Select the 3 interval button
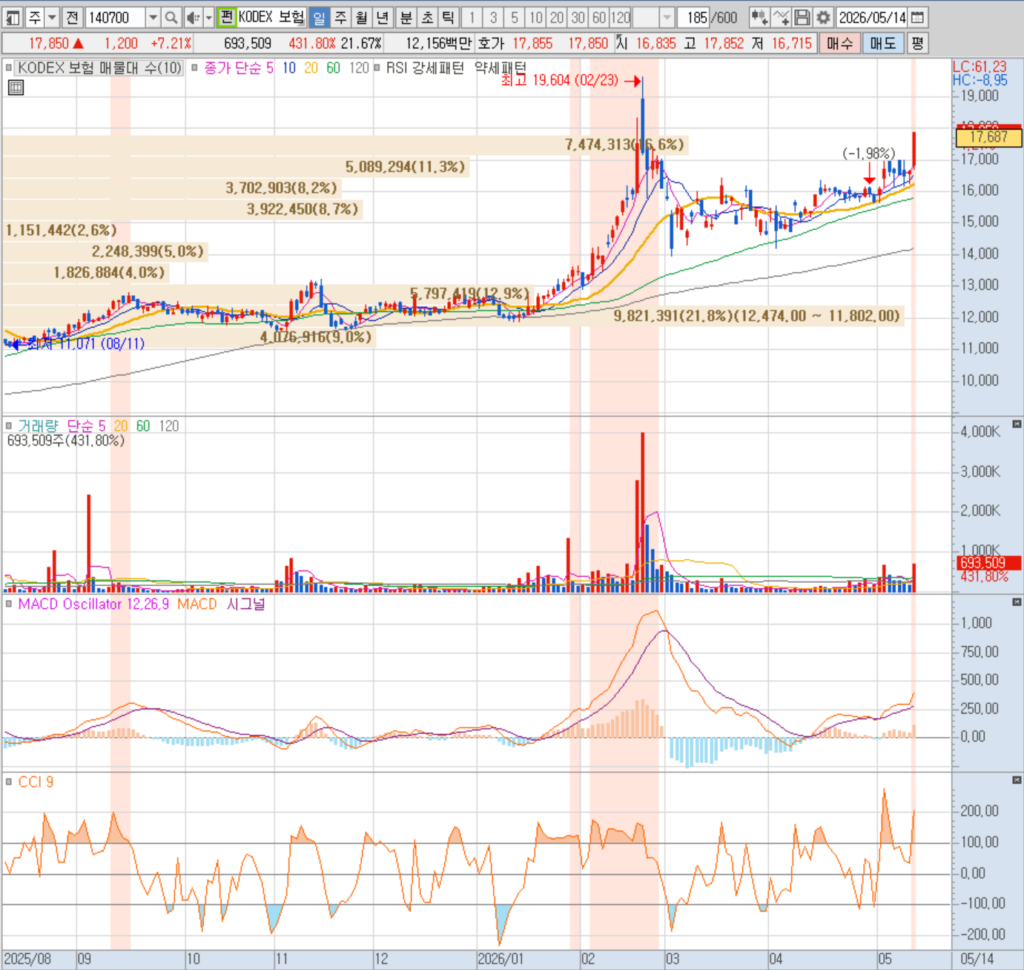 (x=493, y=18)
